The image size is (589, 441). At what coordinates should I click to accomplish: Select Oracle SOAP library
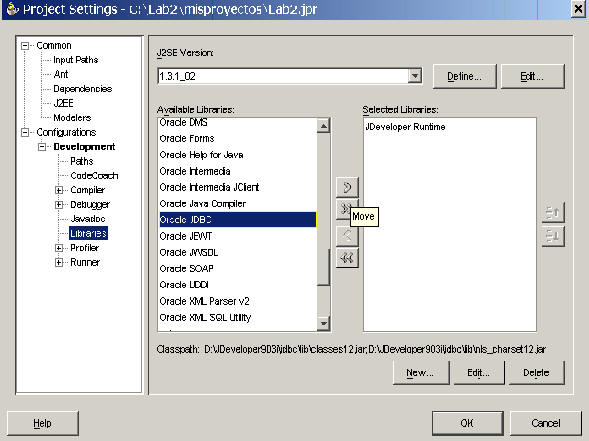pos(237,269)
